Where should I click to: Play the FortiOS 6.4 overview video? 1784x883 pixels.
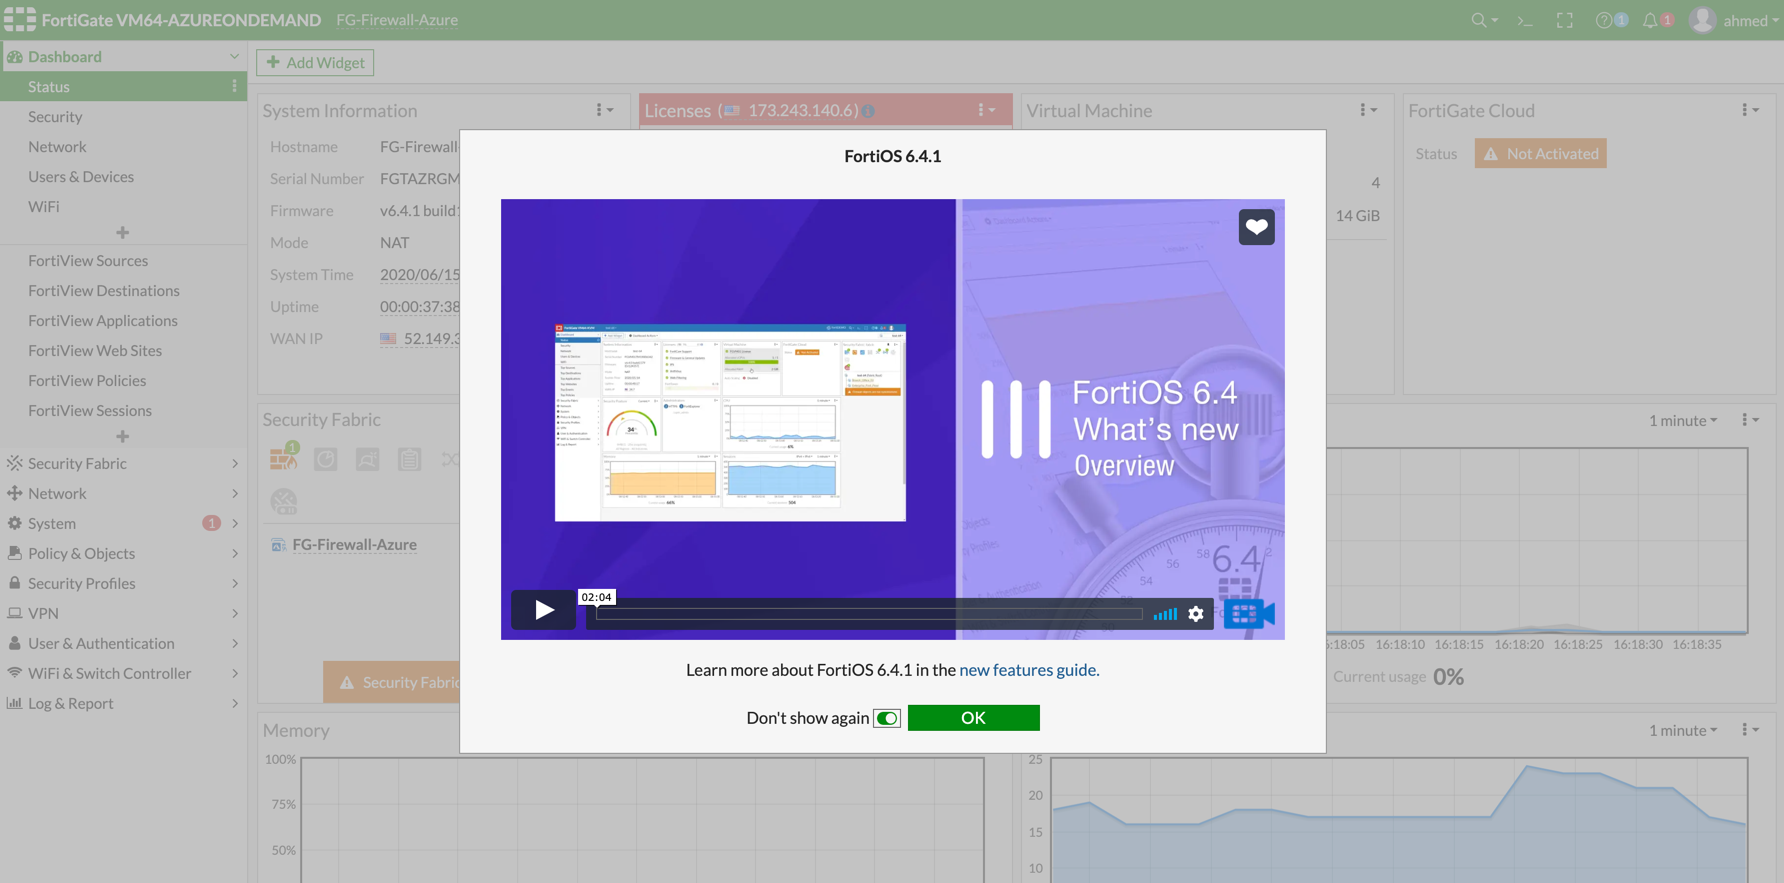pyautogui.click(x=543, y=610)
